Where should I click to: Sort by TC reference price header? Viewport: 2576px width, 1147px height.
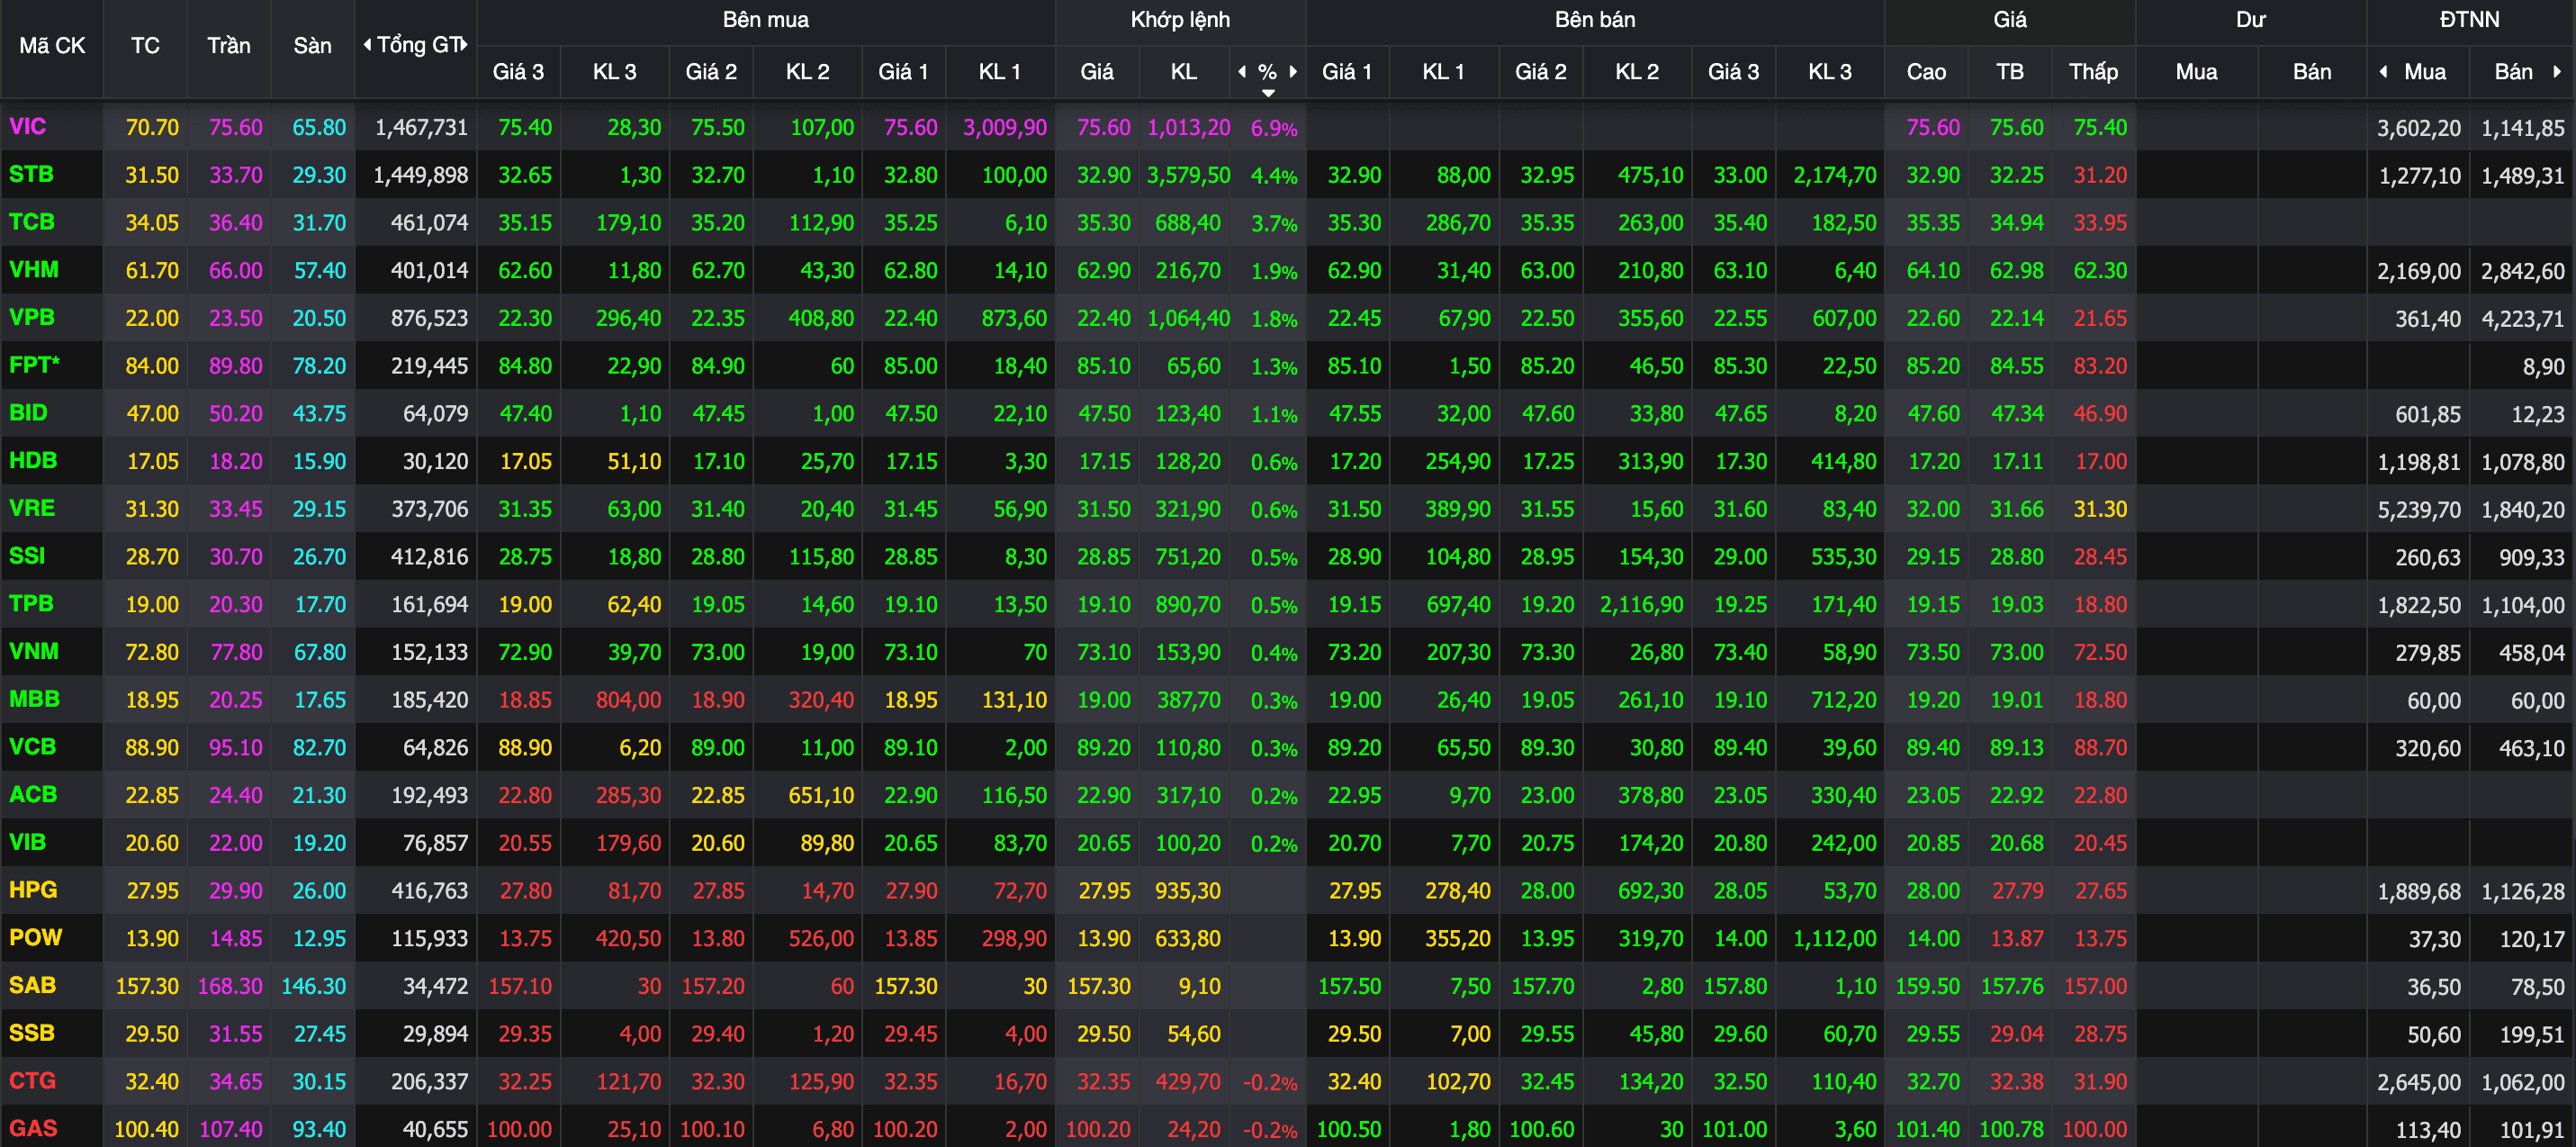coord(145,46)
